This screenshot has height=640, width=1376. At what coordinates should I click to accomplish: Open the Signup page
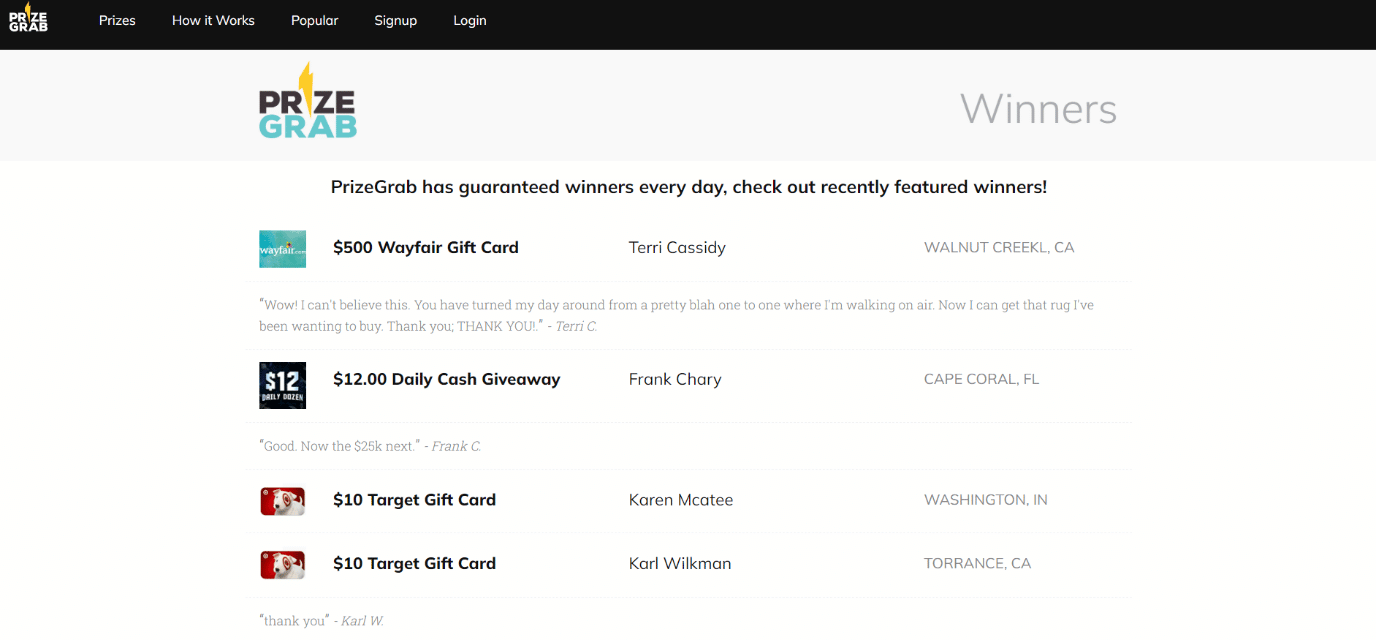(395, 20)
